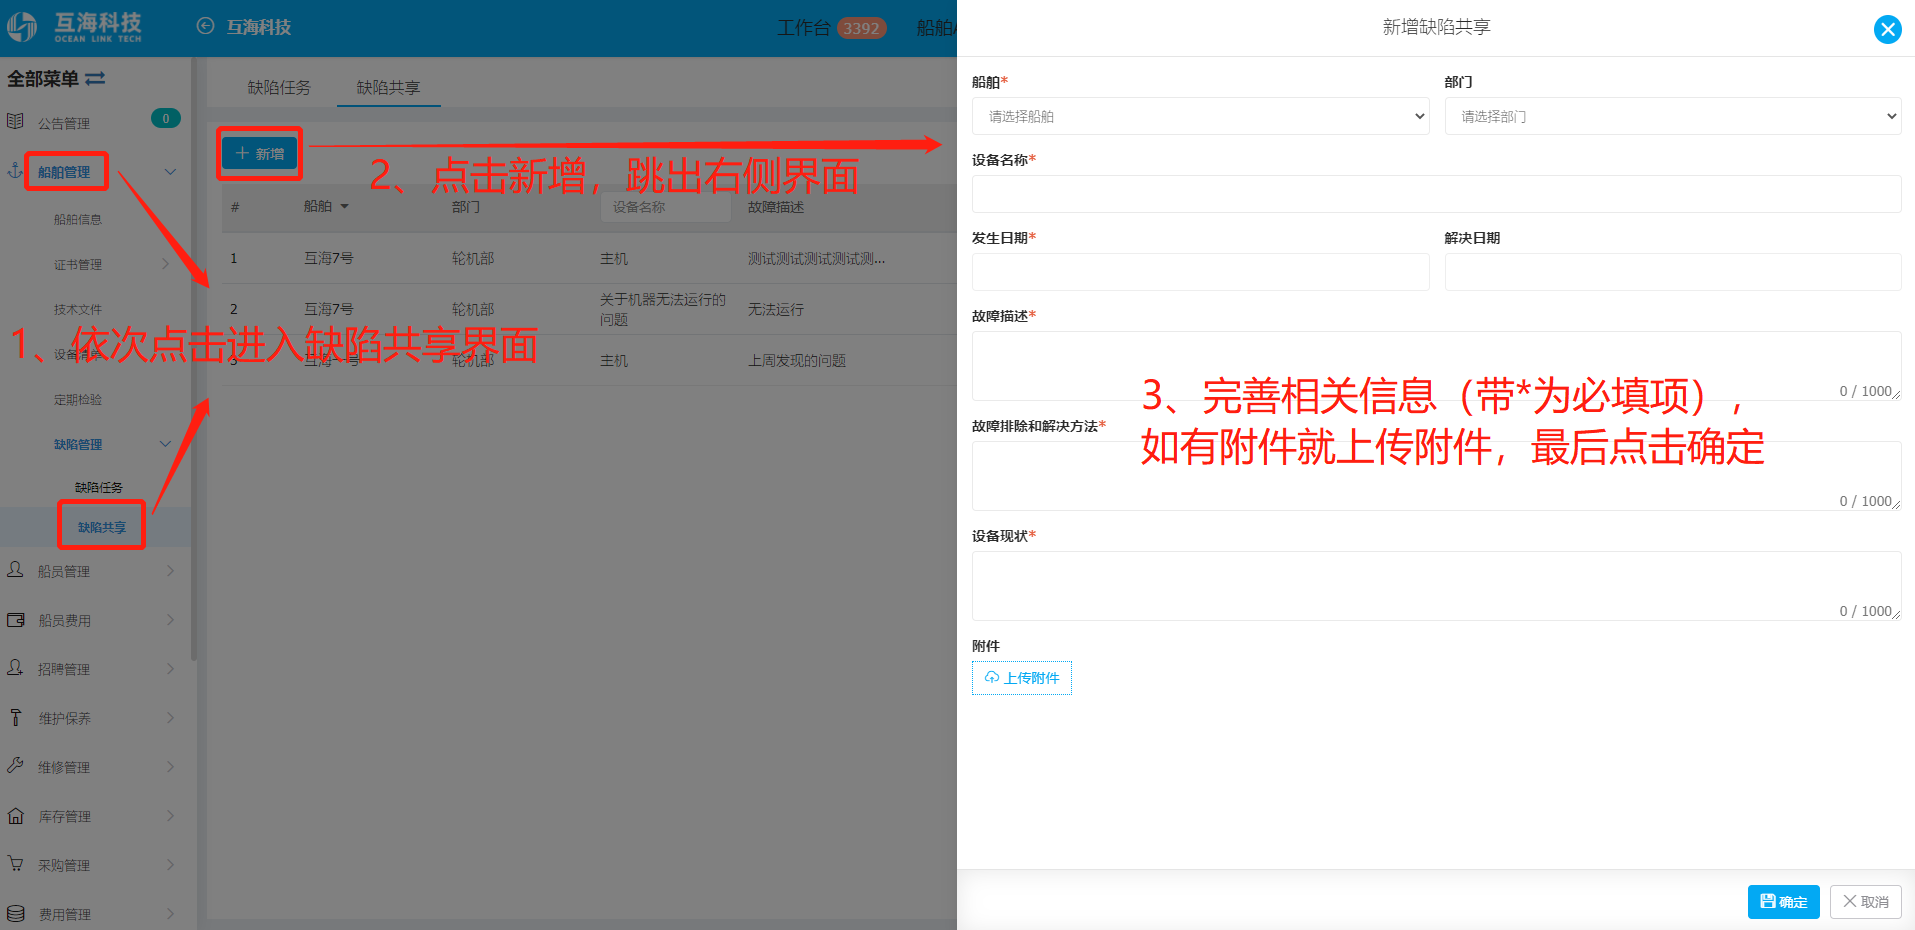Viewport: 1915px width, 930px height.
Task: Click the 设备名称 search box in table header
Action: point(666,207)
